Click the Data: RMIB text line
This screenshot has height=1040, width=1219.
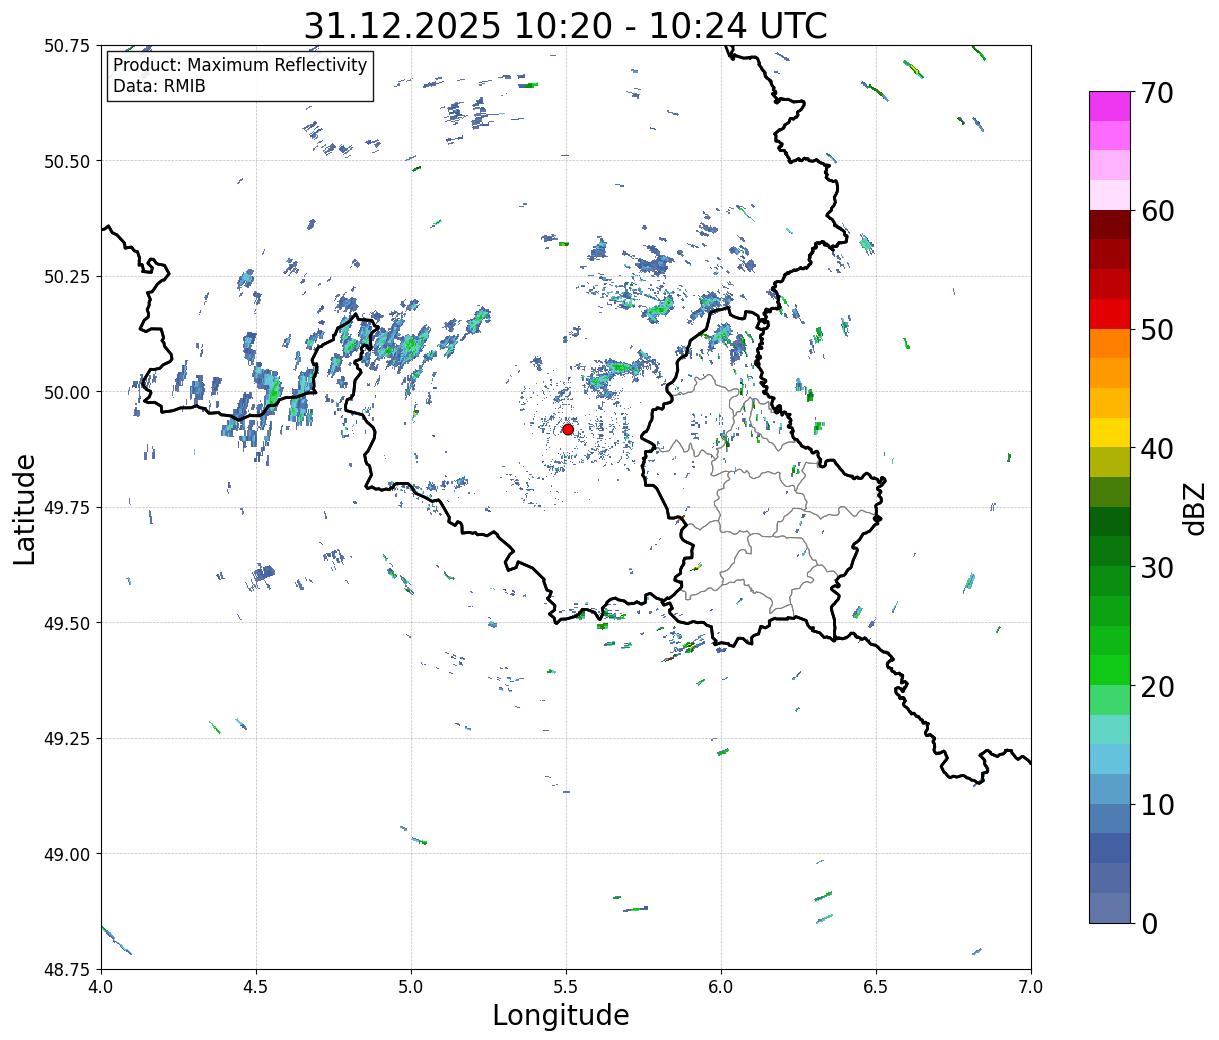click(159, 86)
